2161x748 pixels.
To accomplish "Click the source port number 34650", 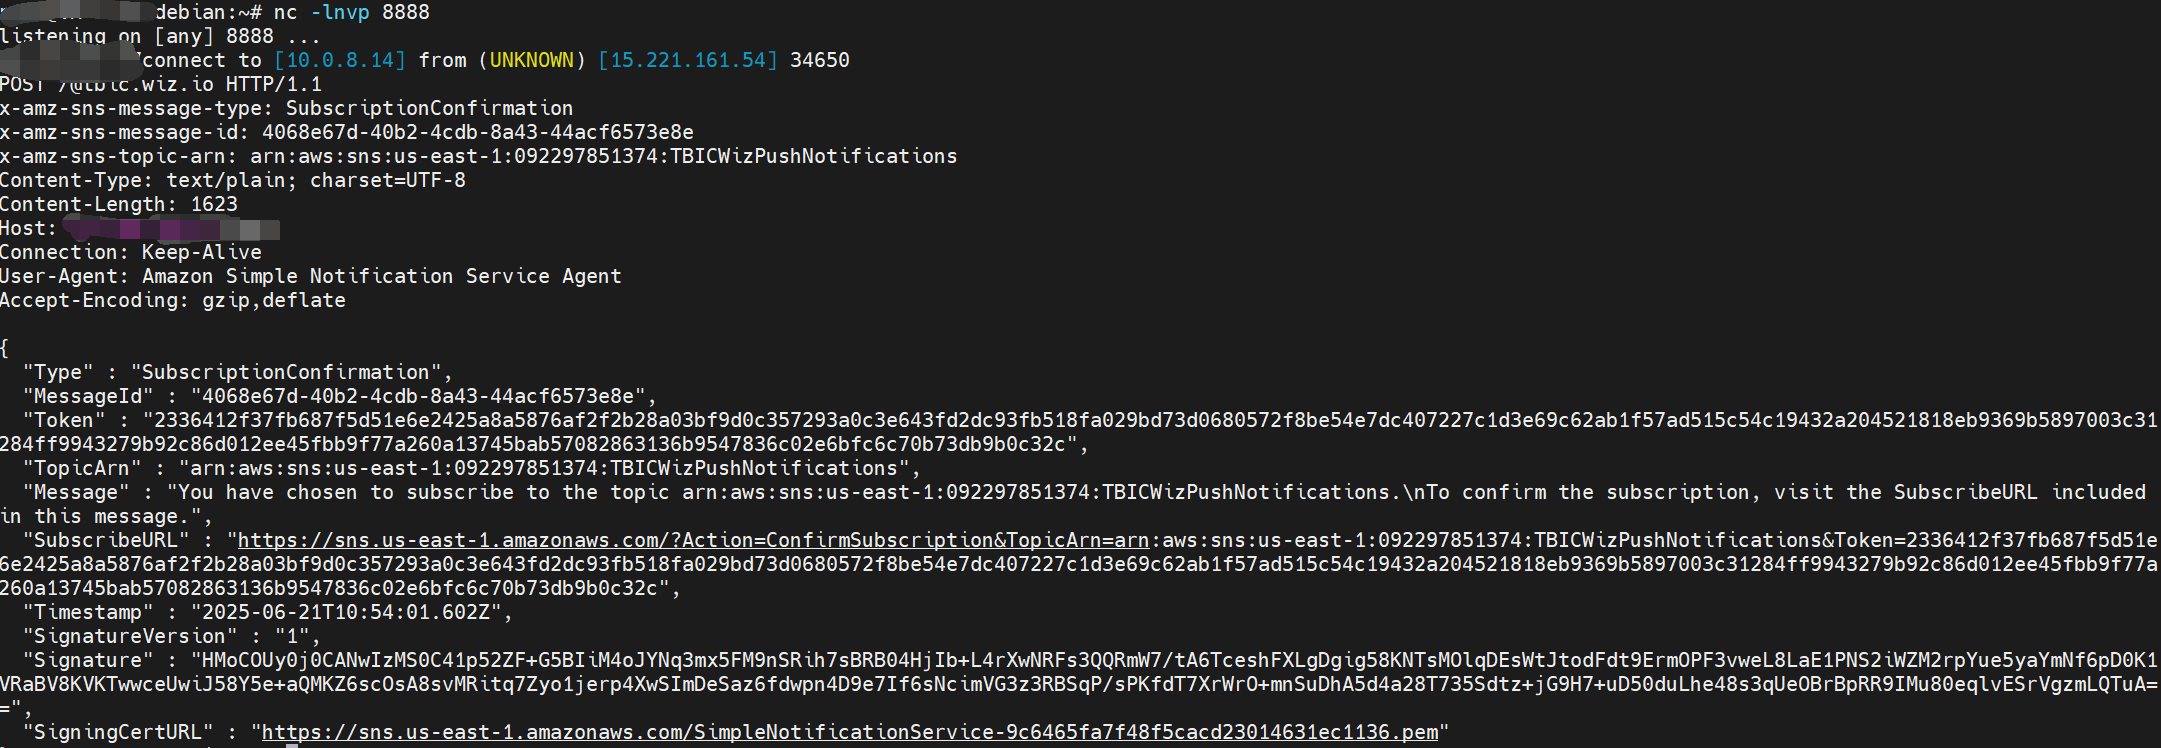I will pyautogui.click(x=819, y=61).
